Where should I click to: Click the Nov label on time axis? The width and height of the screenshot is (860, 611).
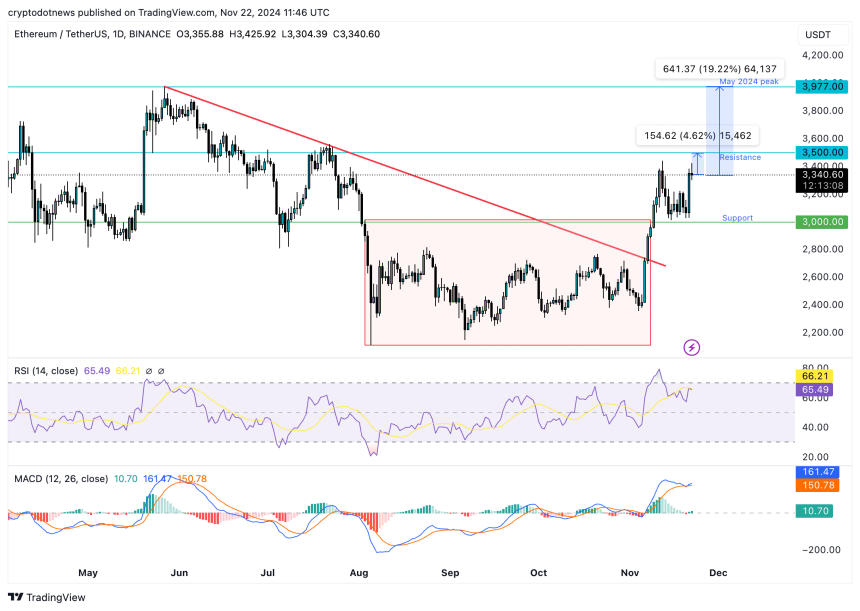click(x=629, y=573)
